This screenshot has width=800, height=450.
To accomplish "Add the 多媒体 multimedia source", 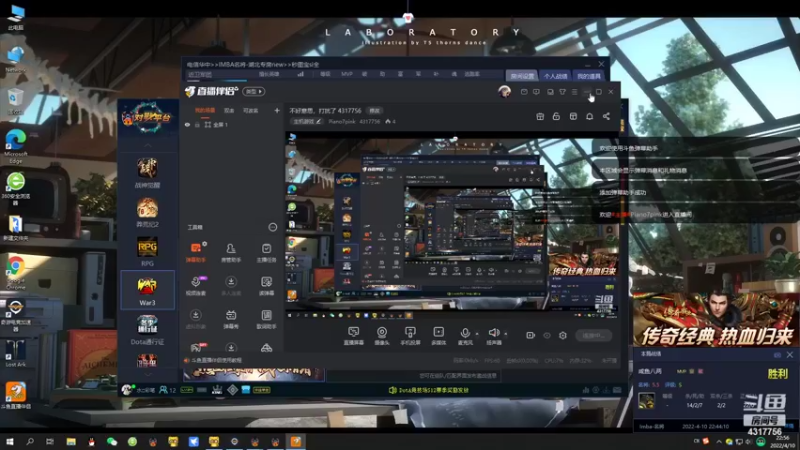I will click(438, 336).
